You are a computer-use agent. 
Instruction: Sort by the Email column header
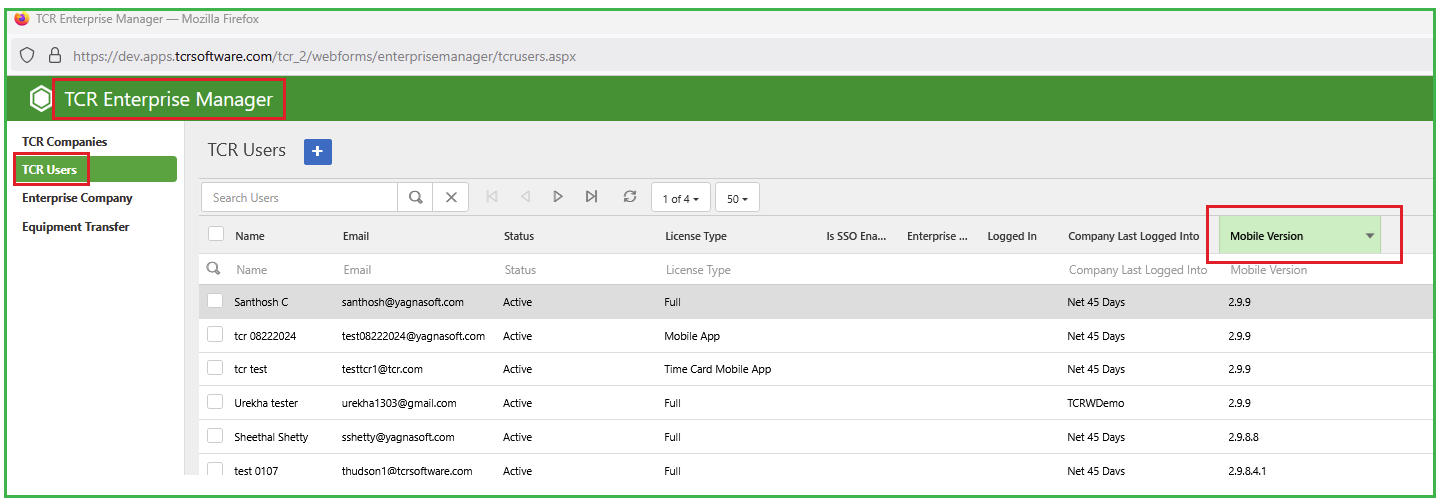click(356, 236)
